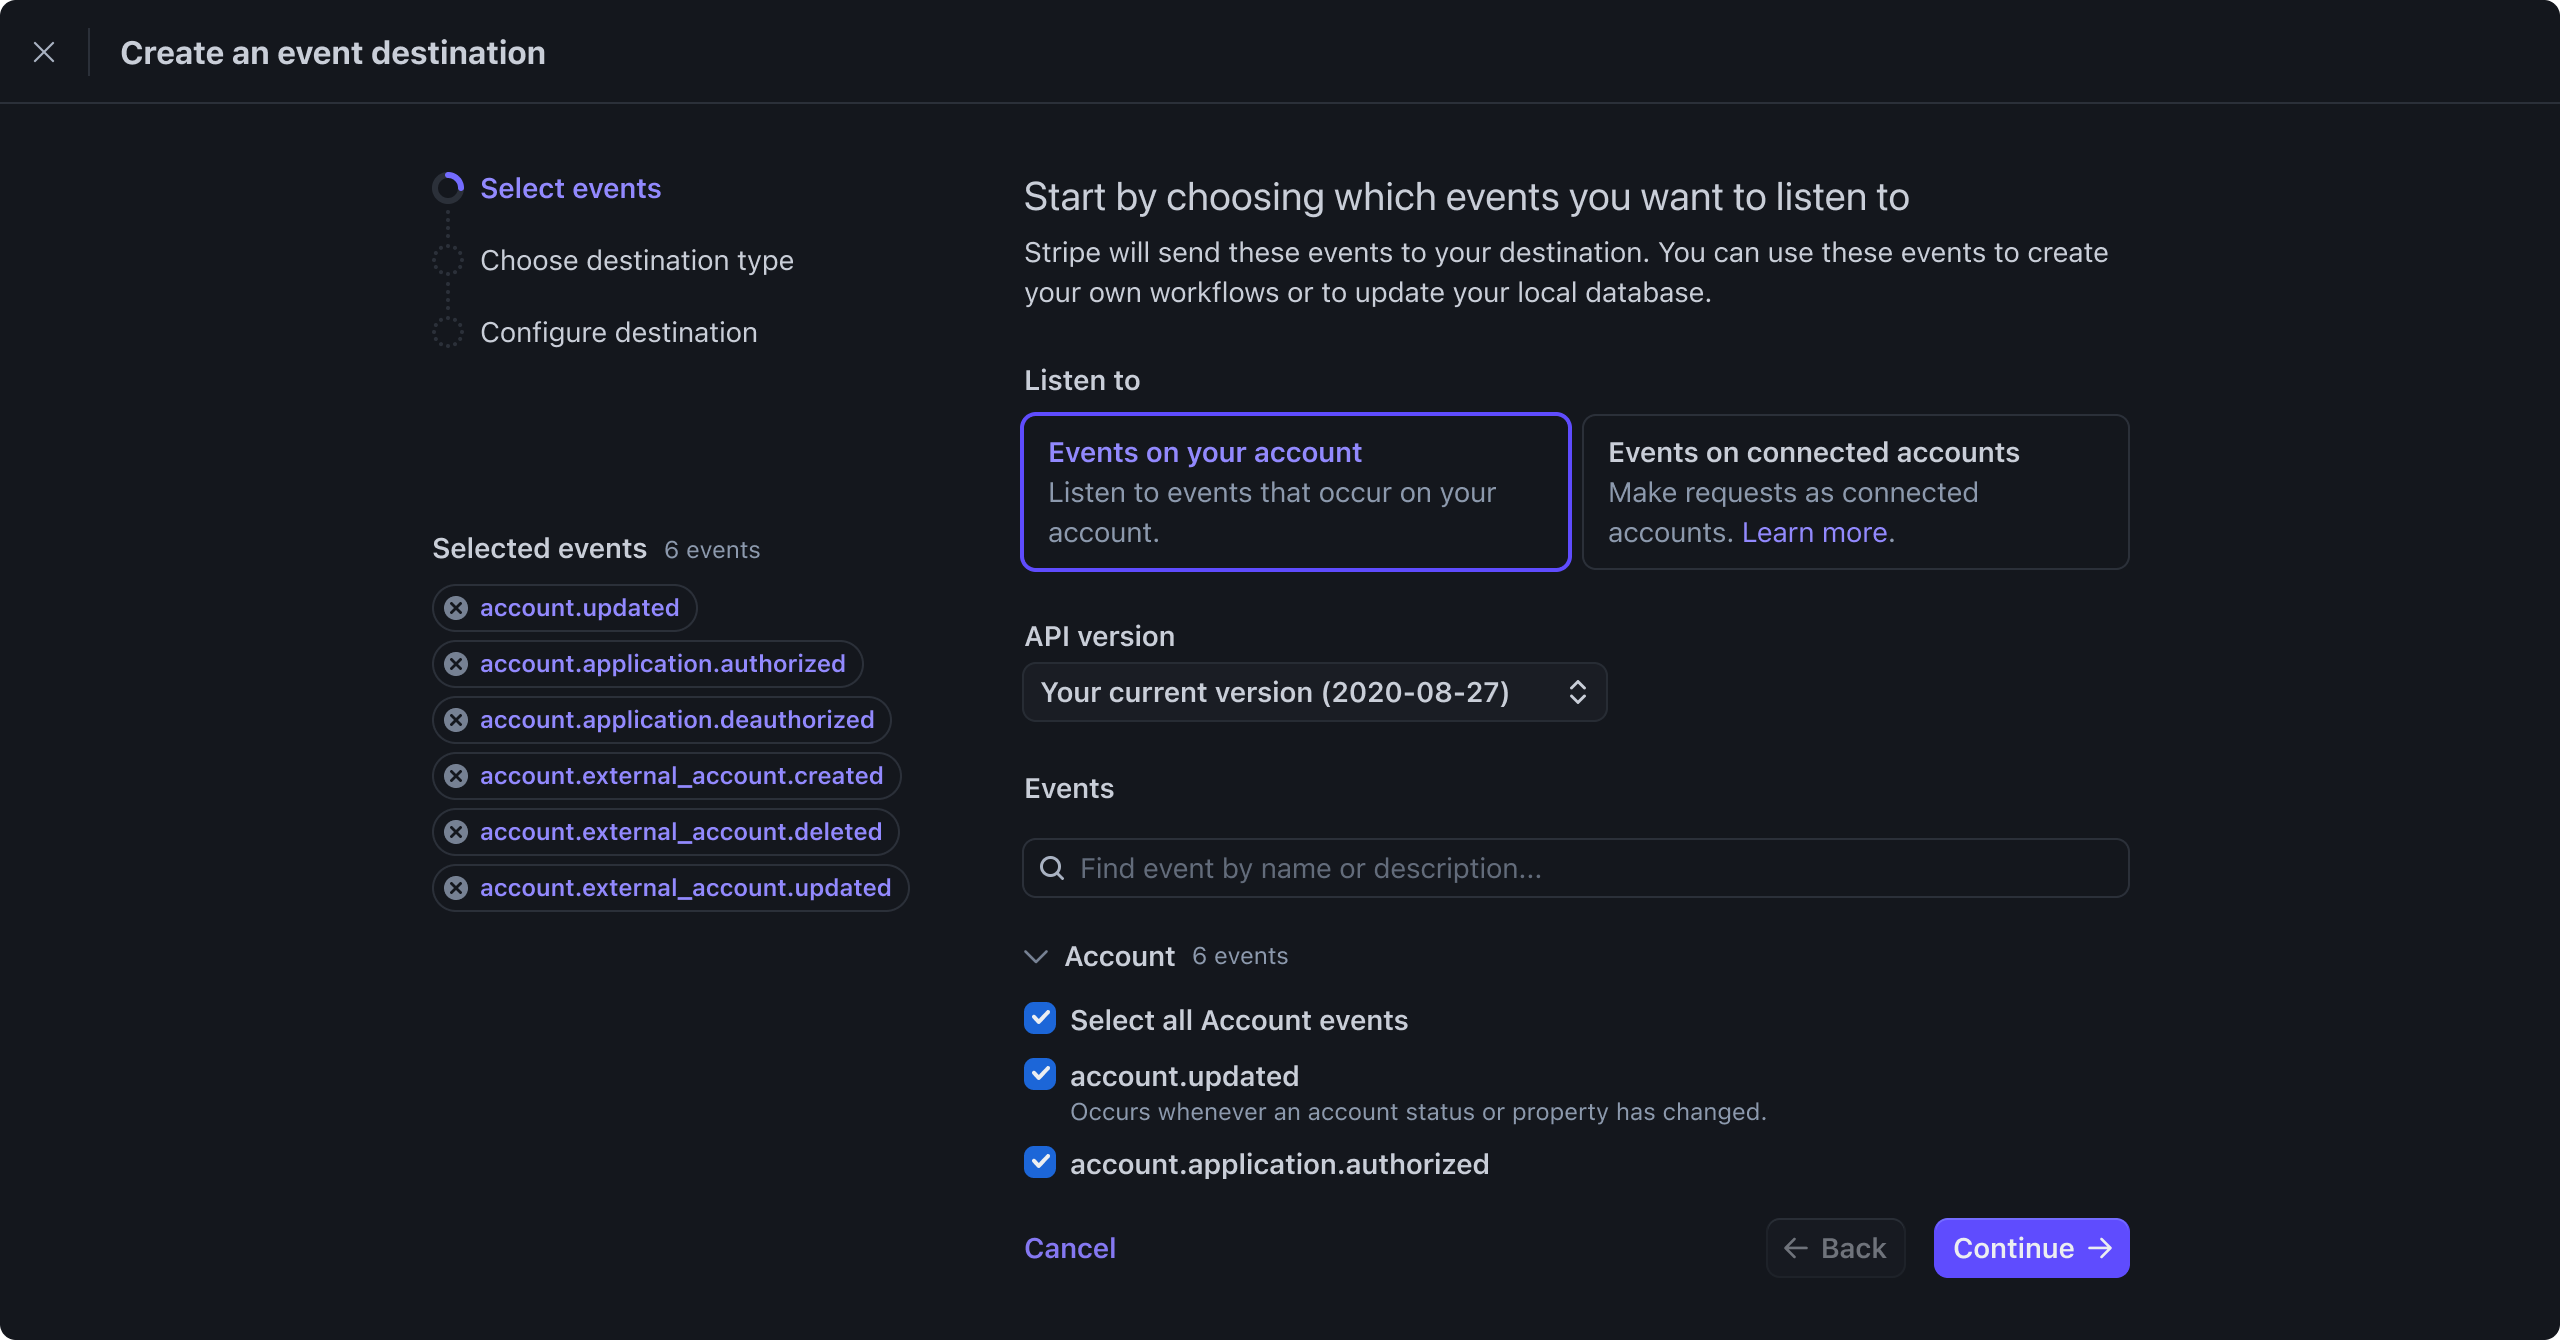Click the account.application.deauthorized chip label
The height and width of the screenshot is (1340, 2560).
point(677,720)
